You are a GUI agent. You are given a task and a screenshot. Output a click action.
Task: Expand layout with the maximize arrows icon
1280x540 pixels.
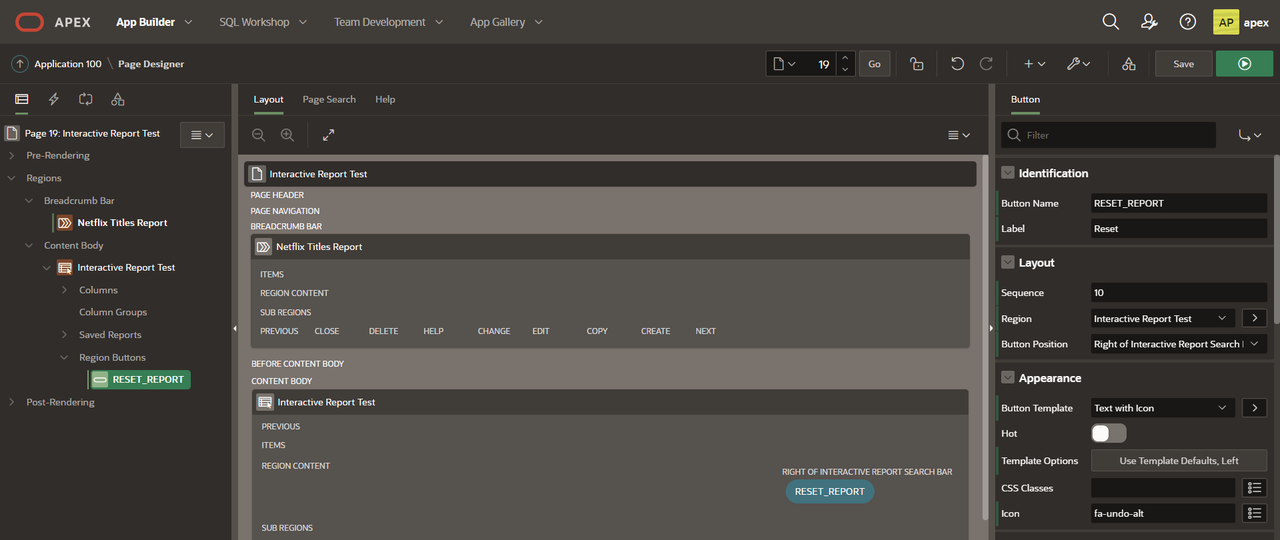(328, 135)
